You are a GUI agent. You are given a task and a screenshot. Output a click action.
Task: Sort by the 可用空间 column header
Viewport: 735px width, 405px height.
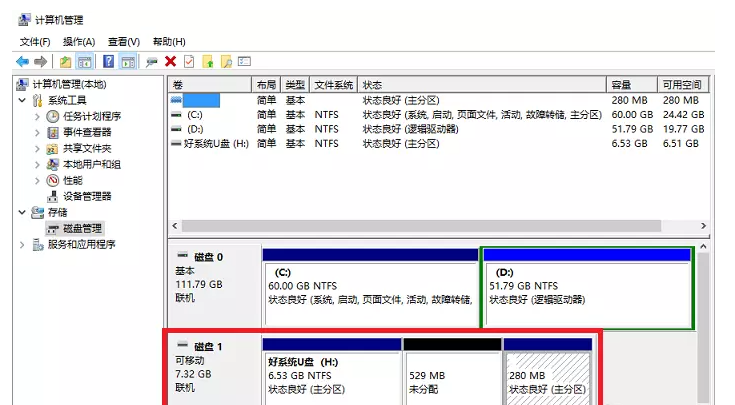(x=683, y=85)
